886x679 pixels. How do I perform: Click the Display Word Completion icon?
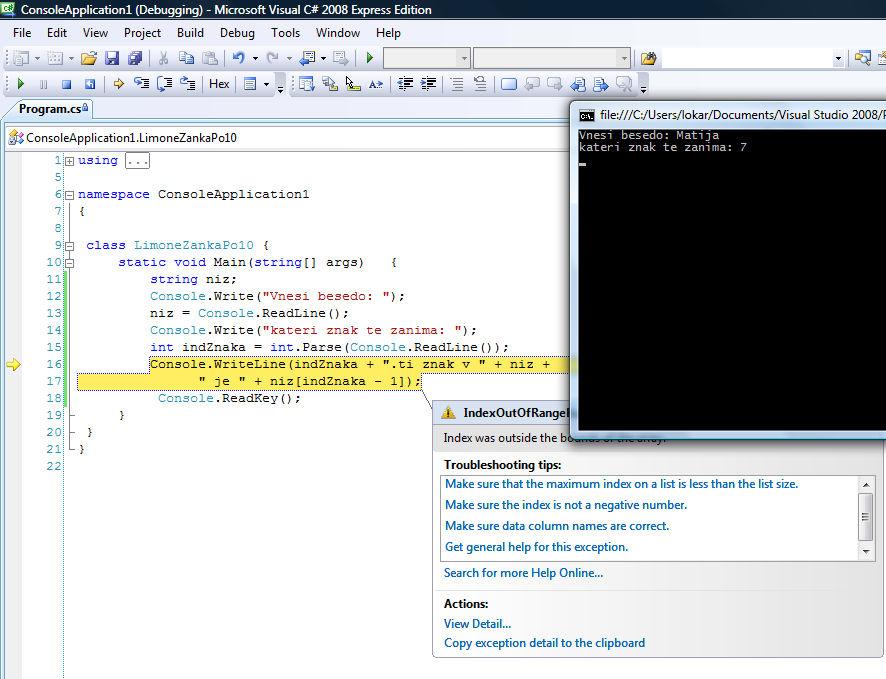coord(376,84)
